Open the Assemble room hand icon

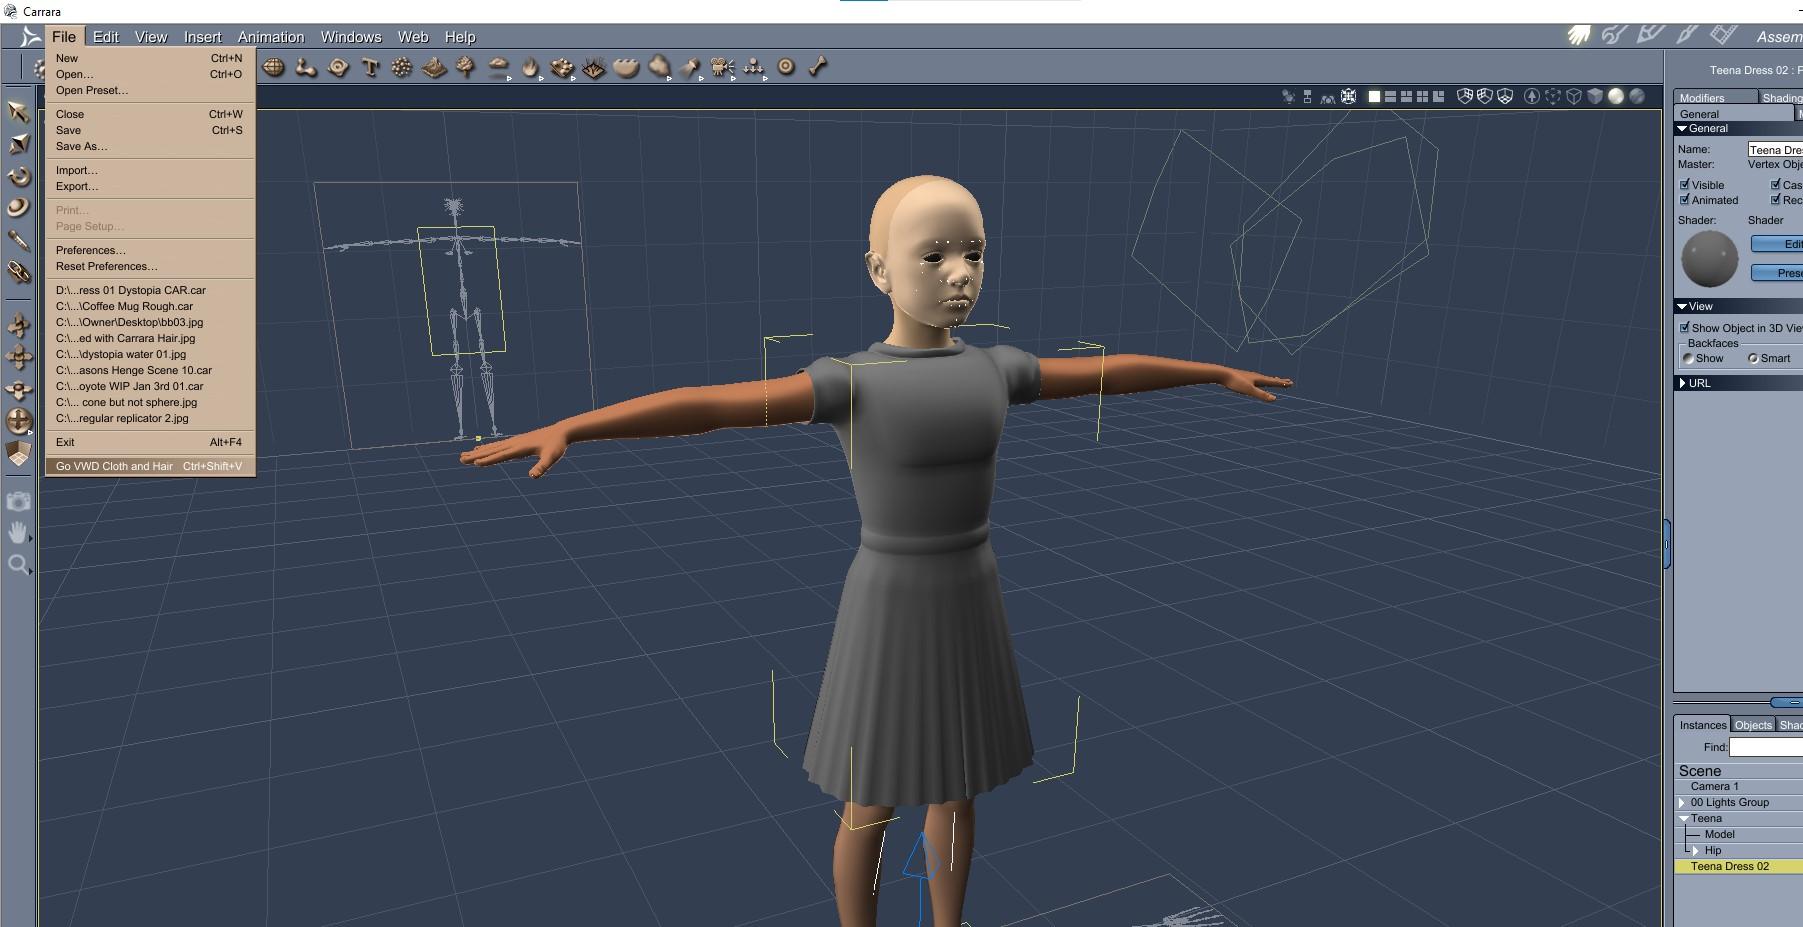point(1579,36)
